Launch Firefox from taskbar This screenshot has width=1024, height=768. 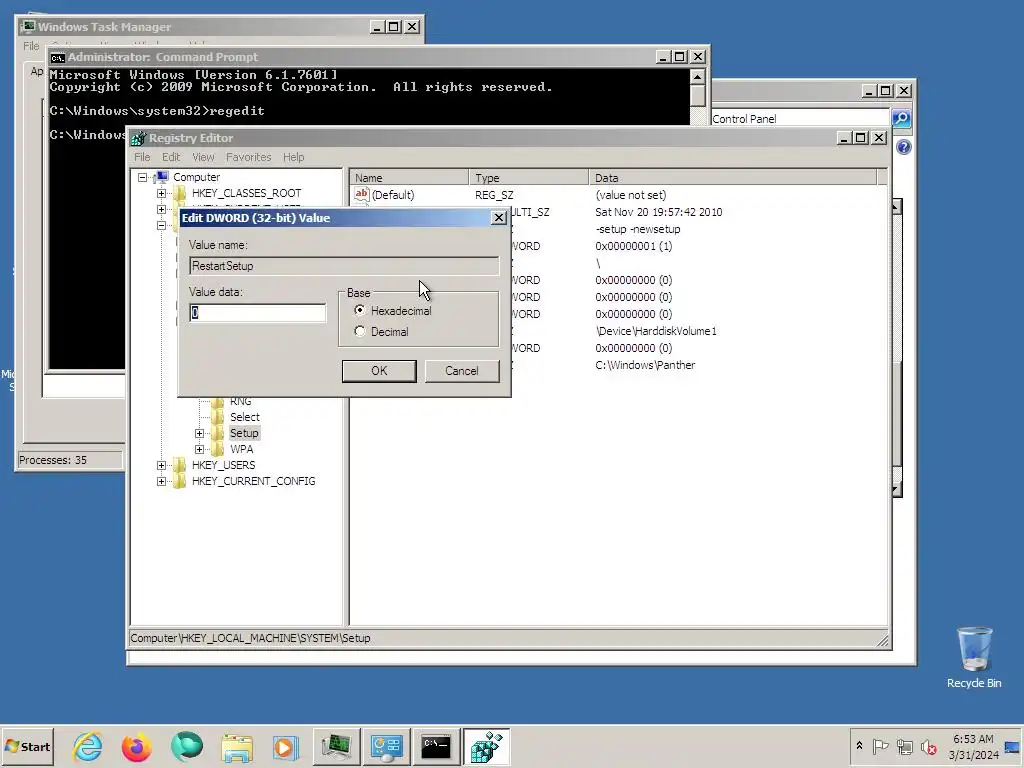[x=136, y=746]
